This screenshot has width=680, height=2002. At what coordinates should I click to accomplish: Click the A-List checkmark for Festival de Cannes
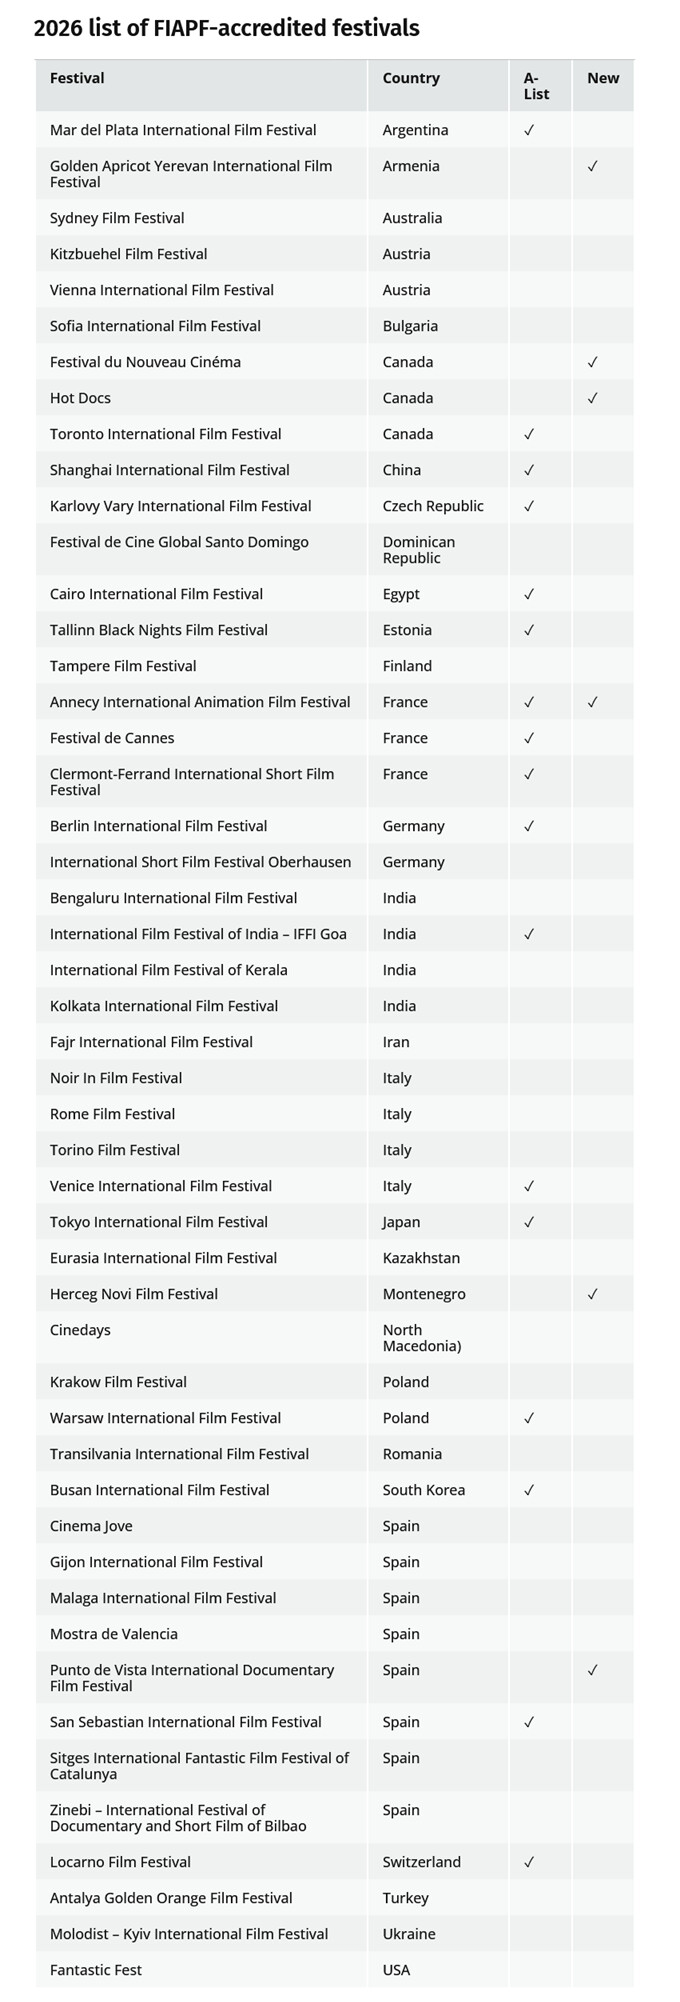coord(529,738)
